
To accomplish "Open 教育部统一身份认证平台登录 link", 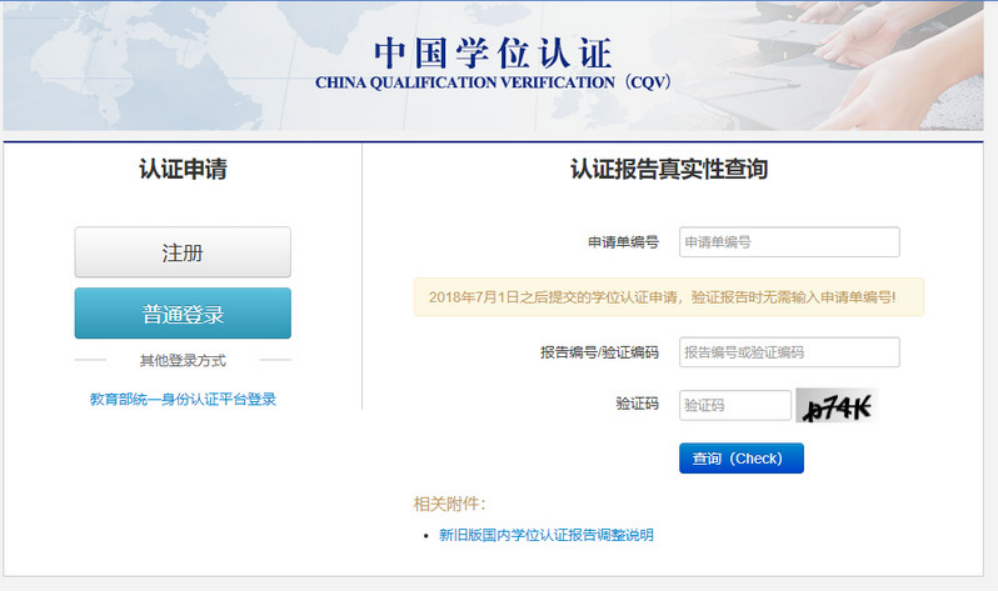I will click(183, 399).
